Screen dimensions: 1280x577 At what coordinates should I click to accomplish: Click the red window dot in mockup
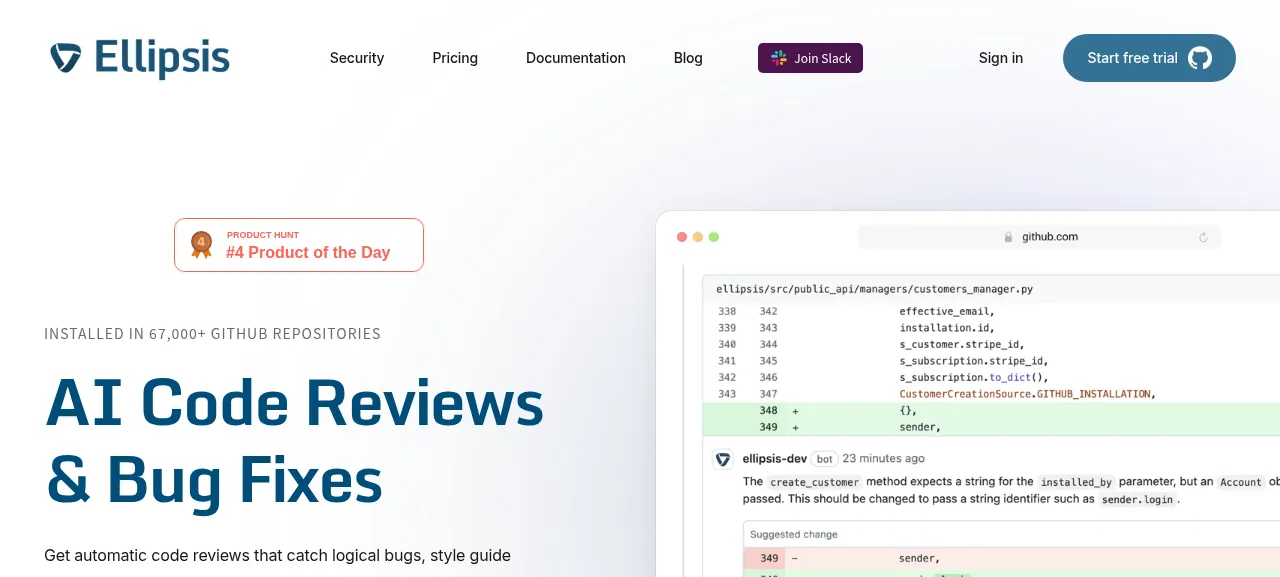coord(682,237)
